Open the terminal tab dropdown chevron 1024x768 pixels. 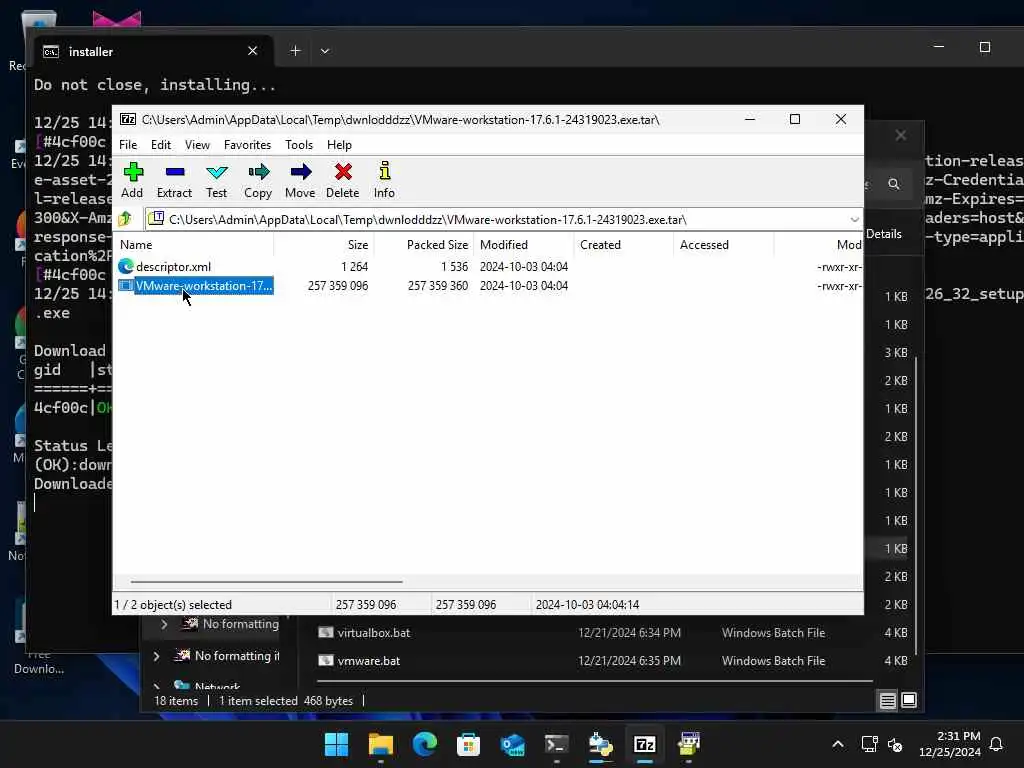coord(325,51)
